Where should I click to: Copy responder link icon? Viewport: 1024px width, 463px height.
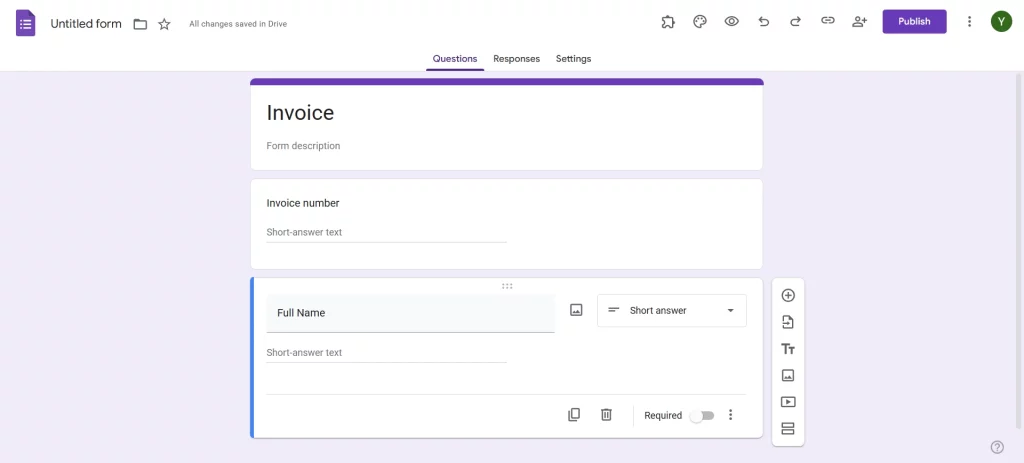pyautogui.click(x=827, y=21)
